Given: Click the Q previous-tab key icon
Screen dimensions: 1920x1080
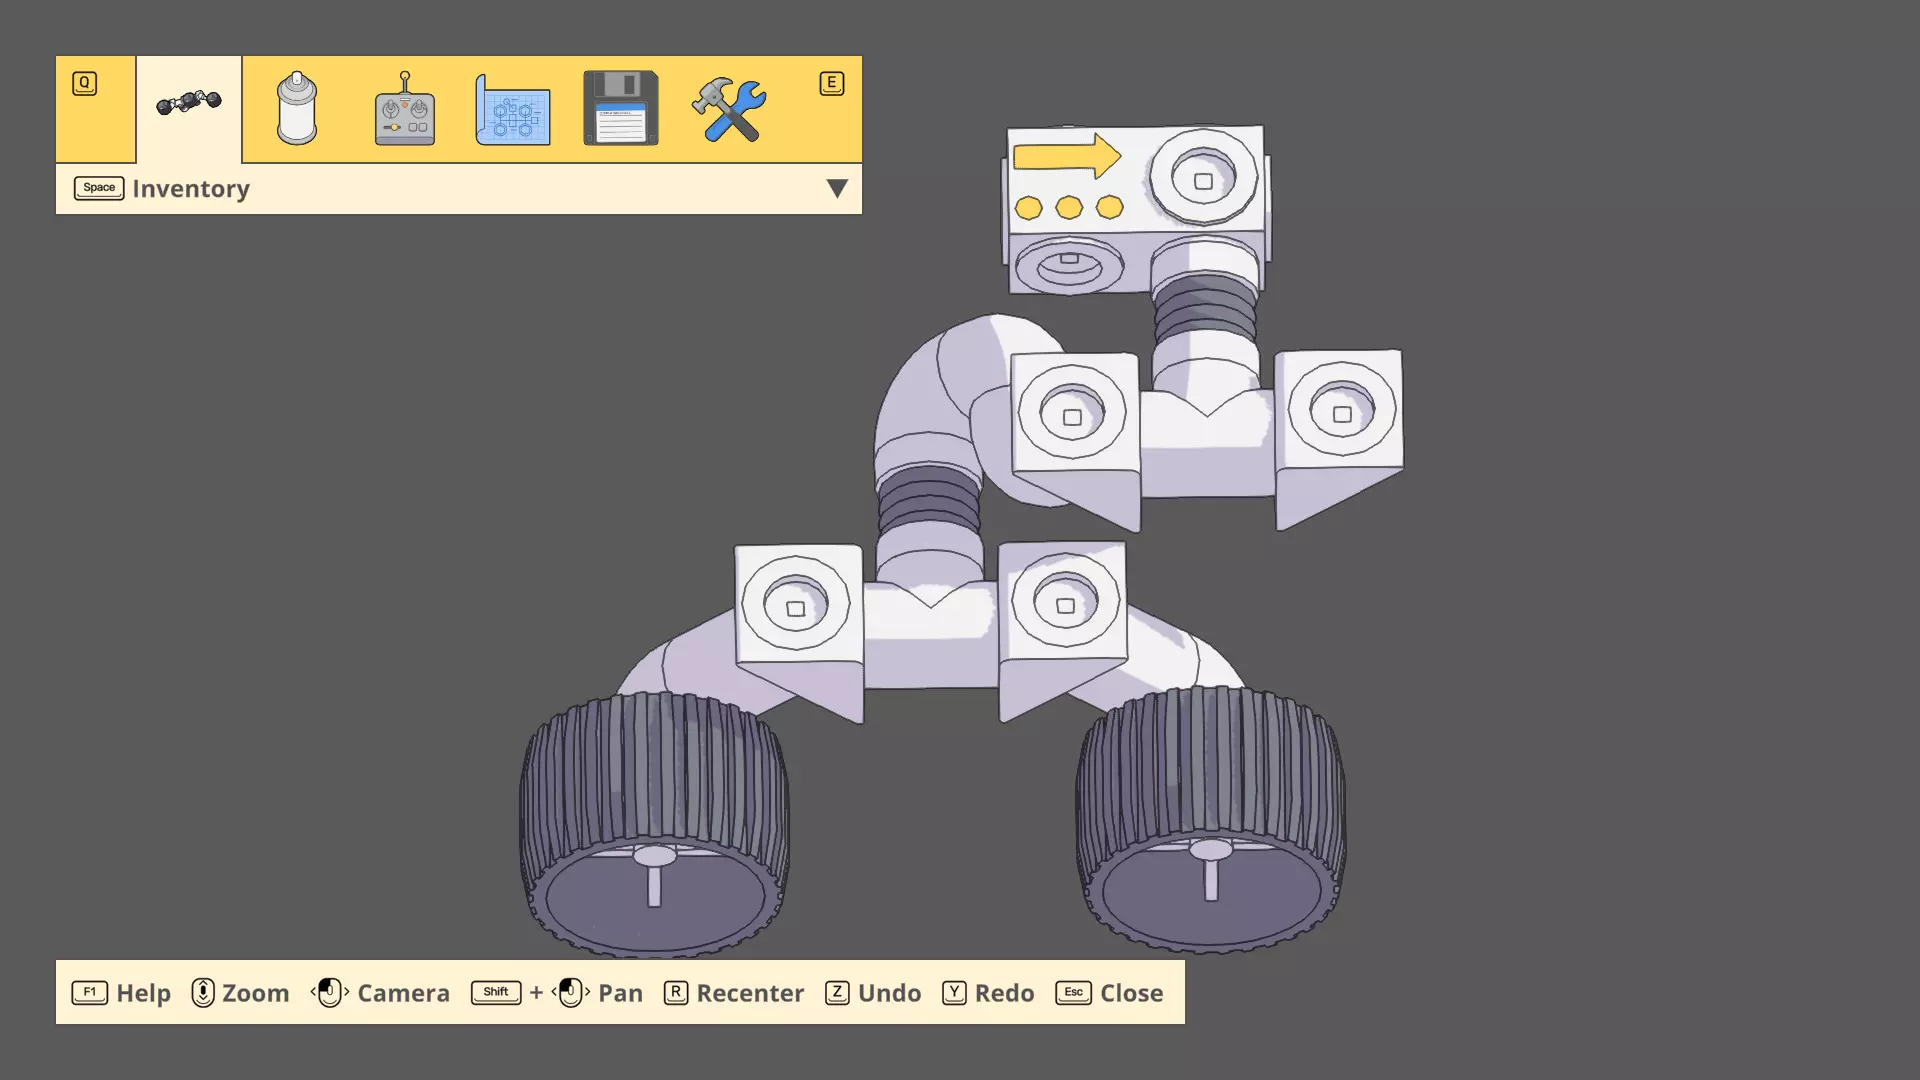Looking at the screenshot, I should [x=85, y=83].
